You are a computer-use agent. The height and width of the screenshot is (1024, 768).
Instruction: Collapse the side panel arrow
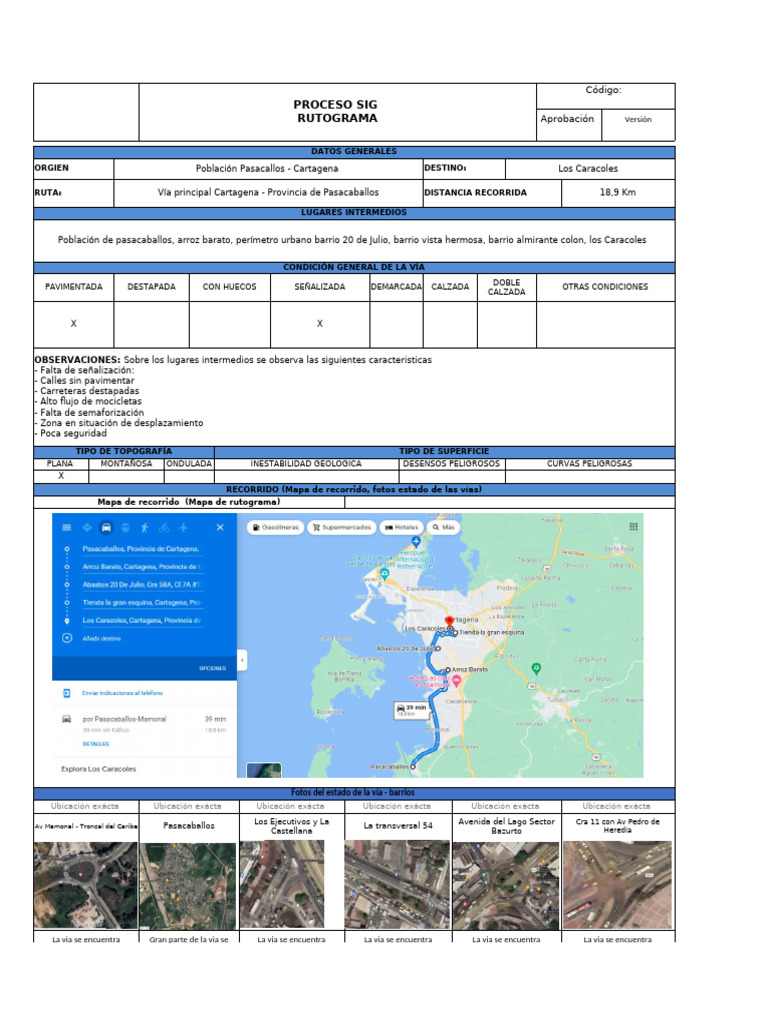coord(242,662)
